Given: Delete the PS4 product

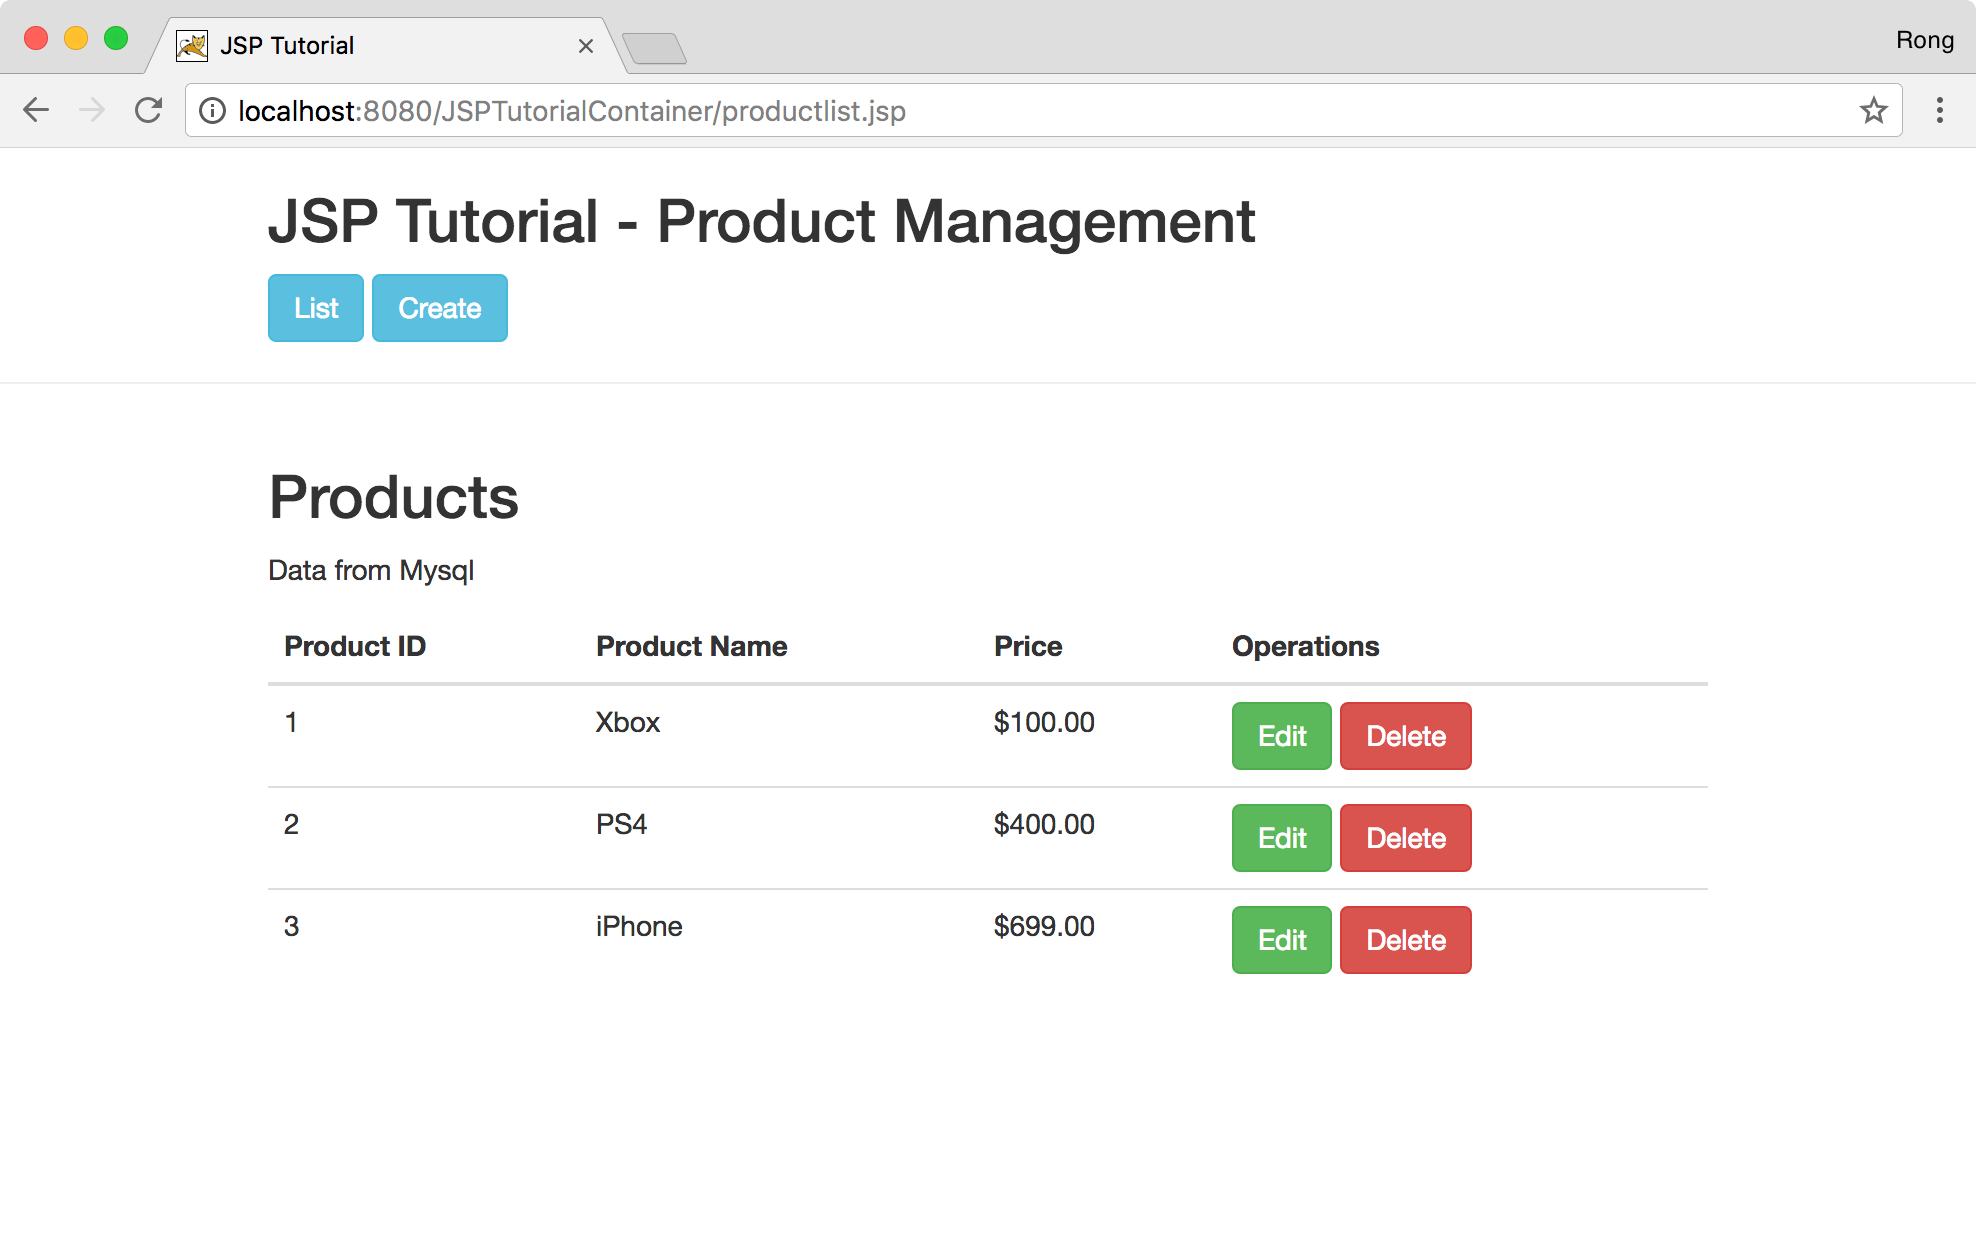Looking at the screenshot, I should 1406,838.
